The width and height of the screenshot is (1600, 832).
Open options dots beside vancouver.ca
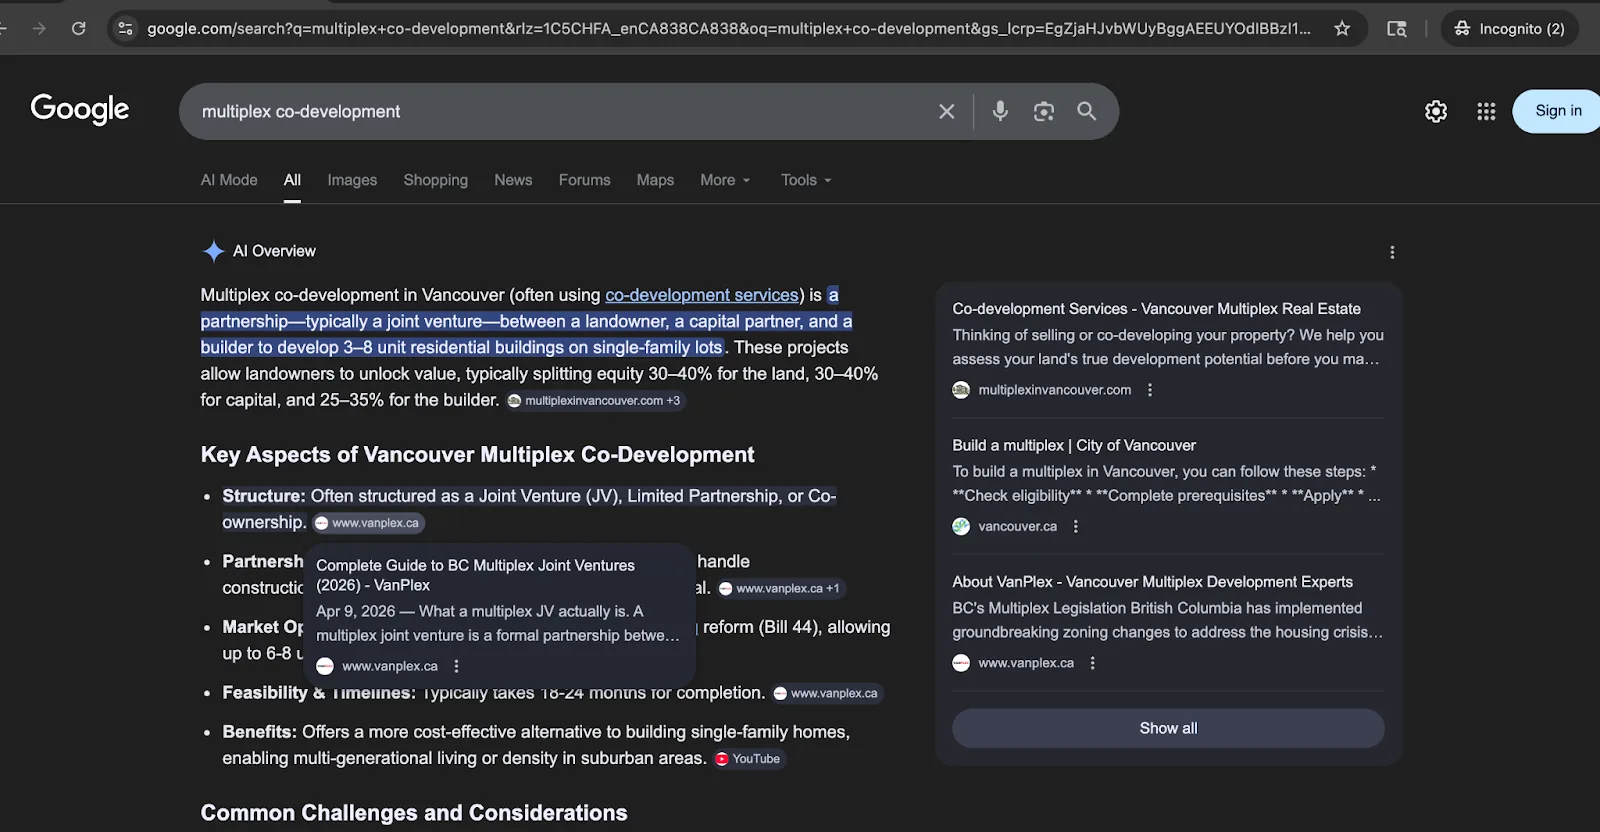click(1076, 526)
